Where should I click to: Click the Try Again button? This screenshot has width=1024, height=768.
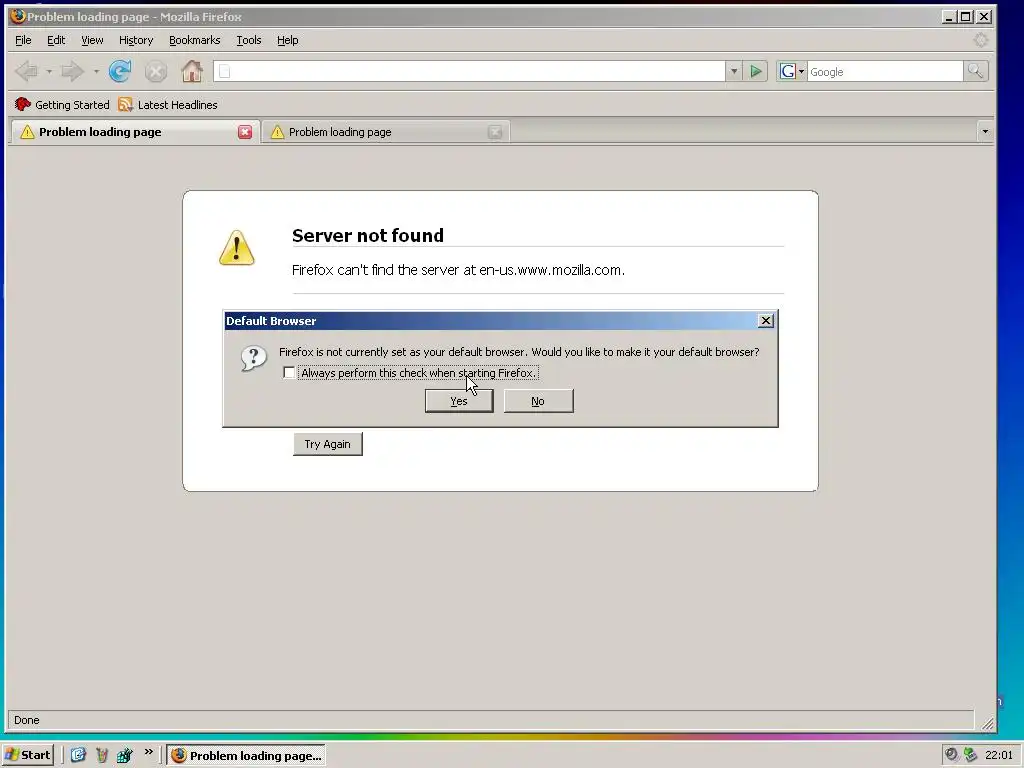tap(327, 444)
